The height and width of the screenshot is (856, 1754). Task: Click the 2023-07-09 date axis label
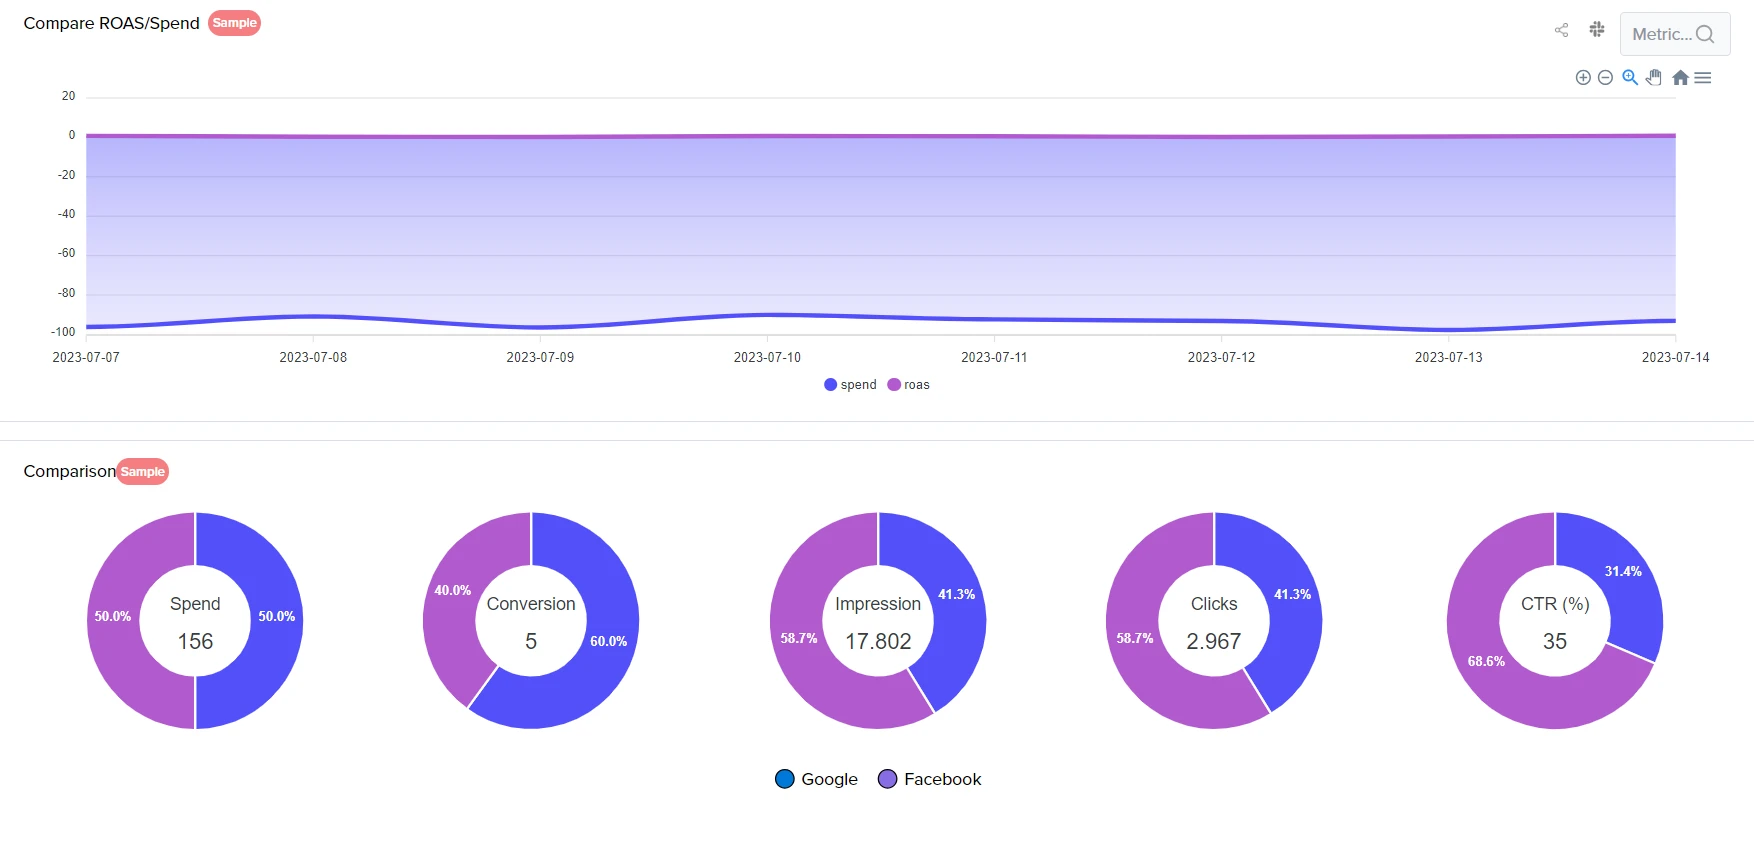point(540,357)
